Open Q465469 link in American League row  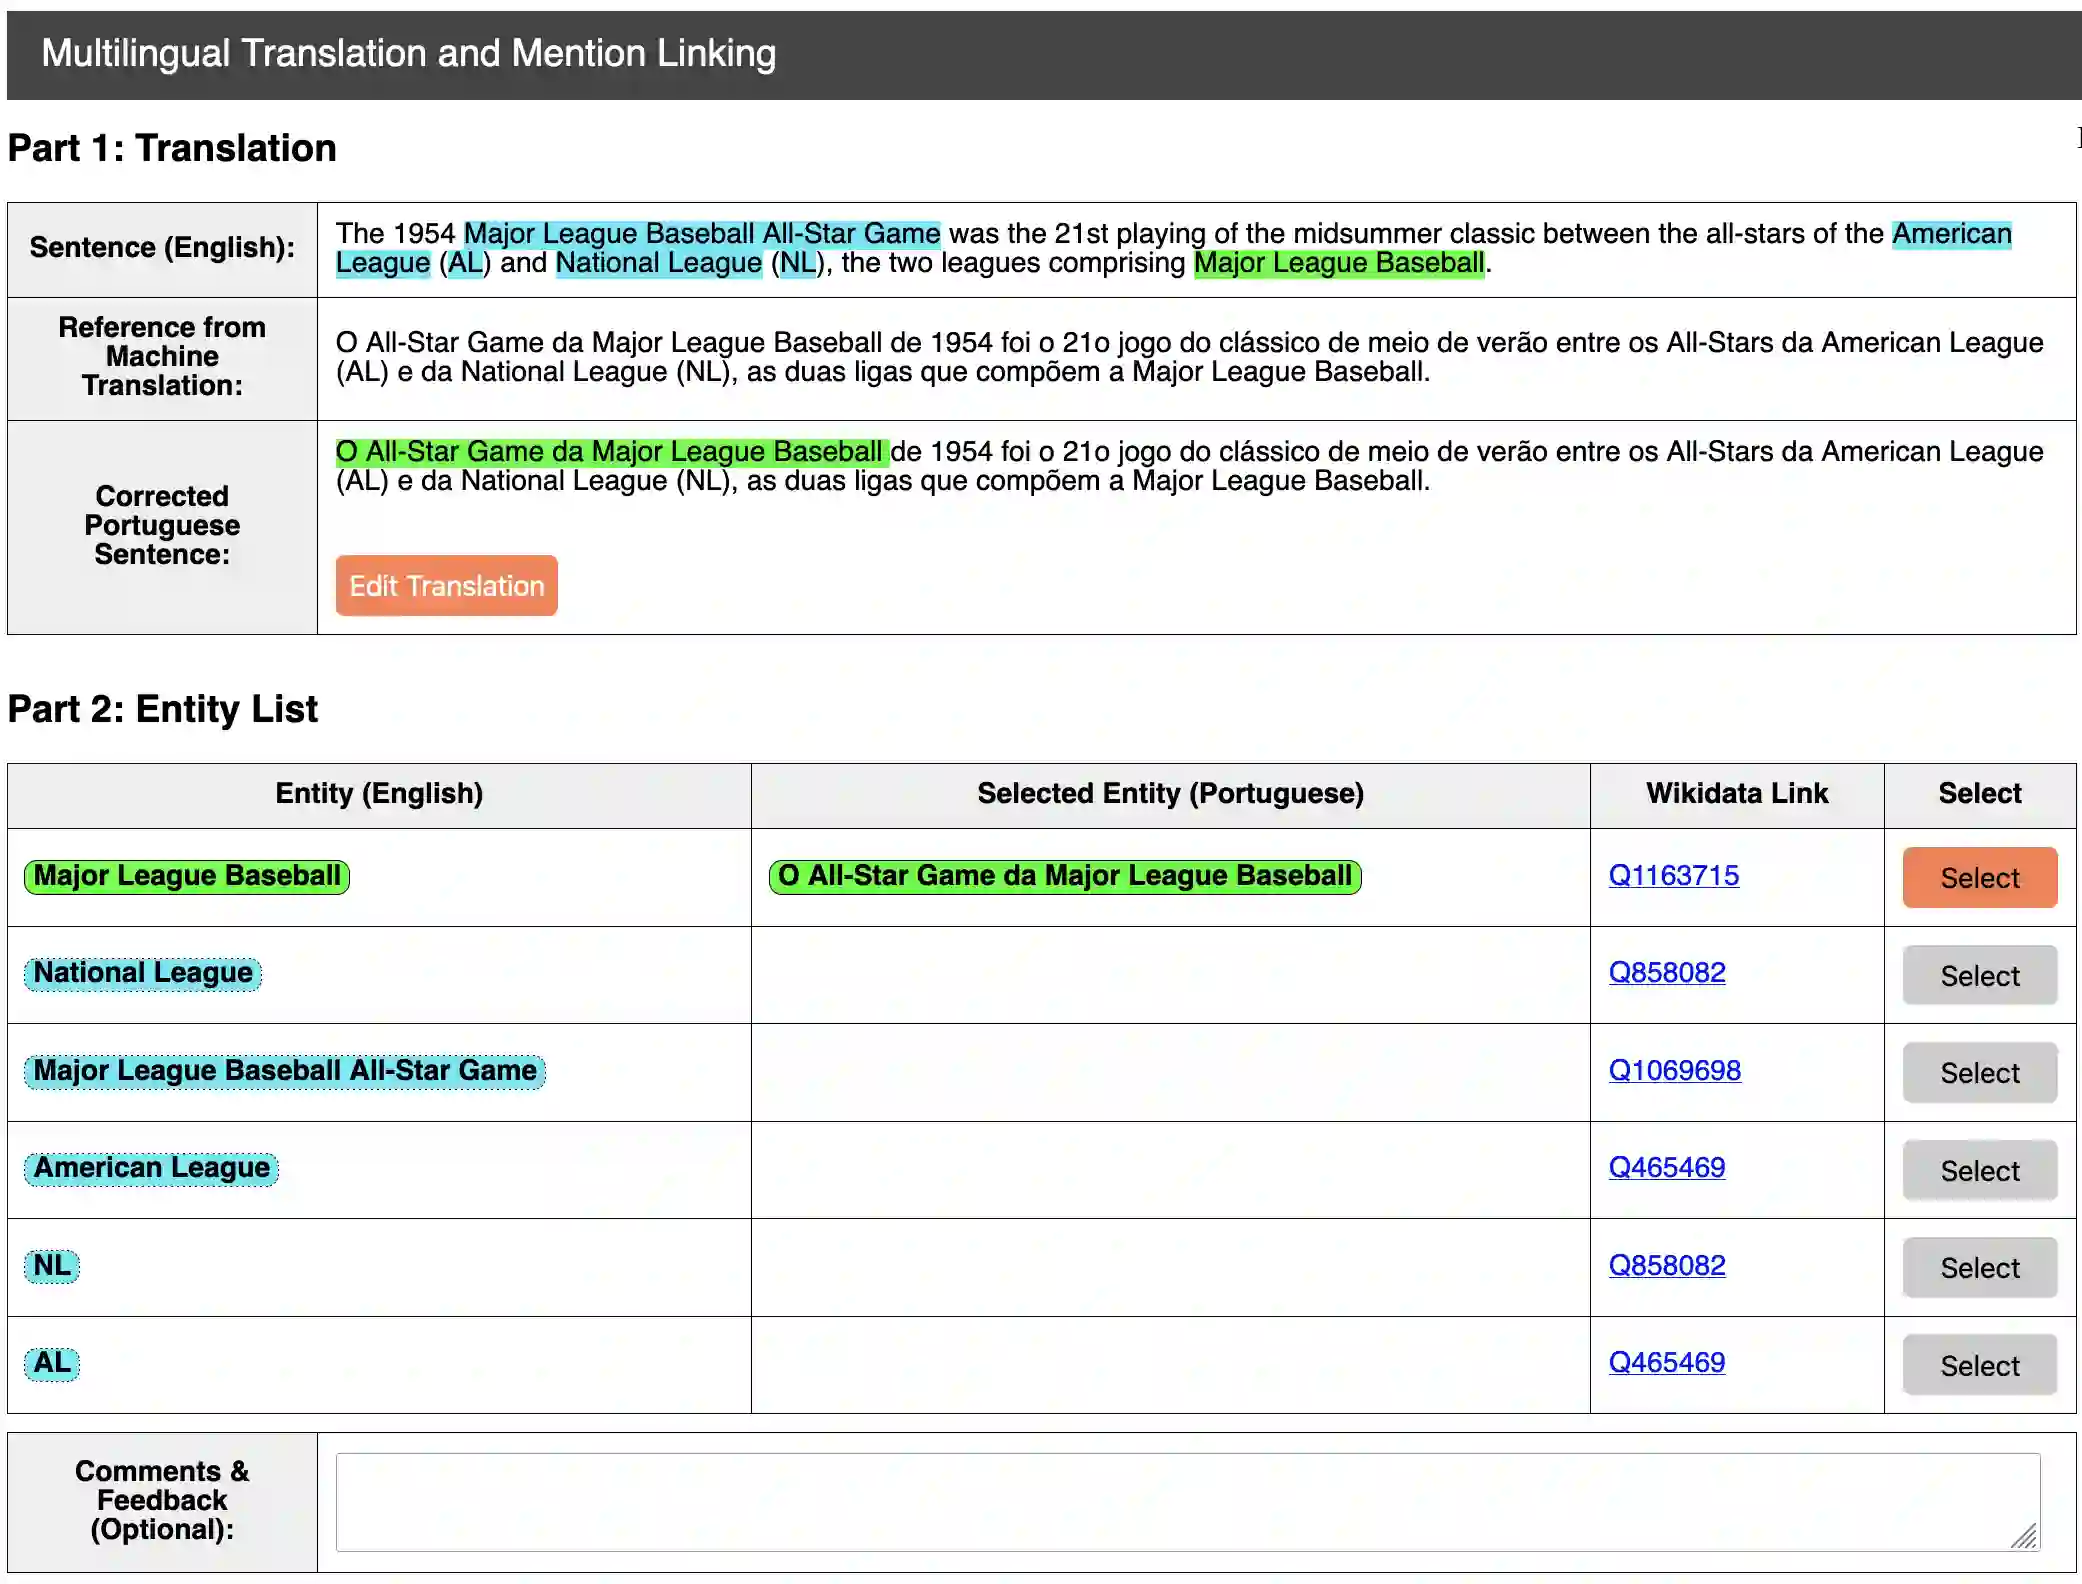1666,1167
